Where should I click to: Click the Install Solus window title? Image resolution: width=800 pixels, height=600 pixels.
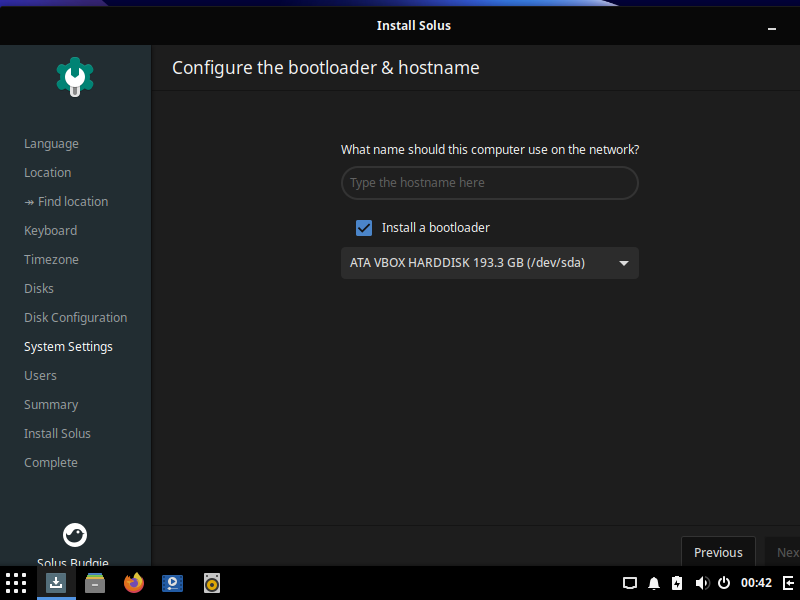tap(414, 26)
